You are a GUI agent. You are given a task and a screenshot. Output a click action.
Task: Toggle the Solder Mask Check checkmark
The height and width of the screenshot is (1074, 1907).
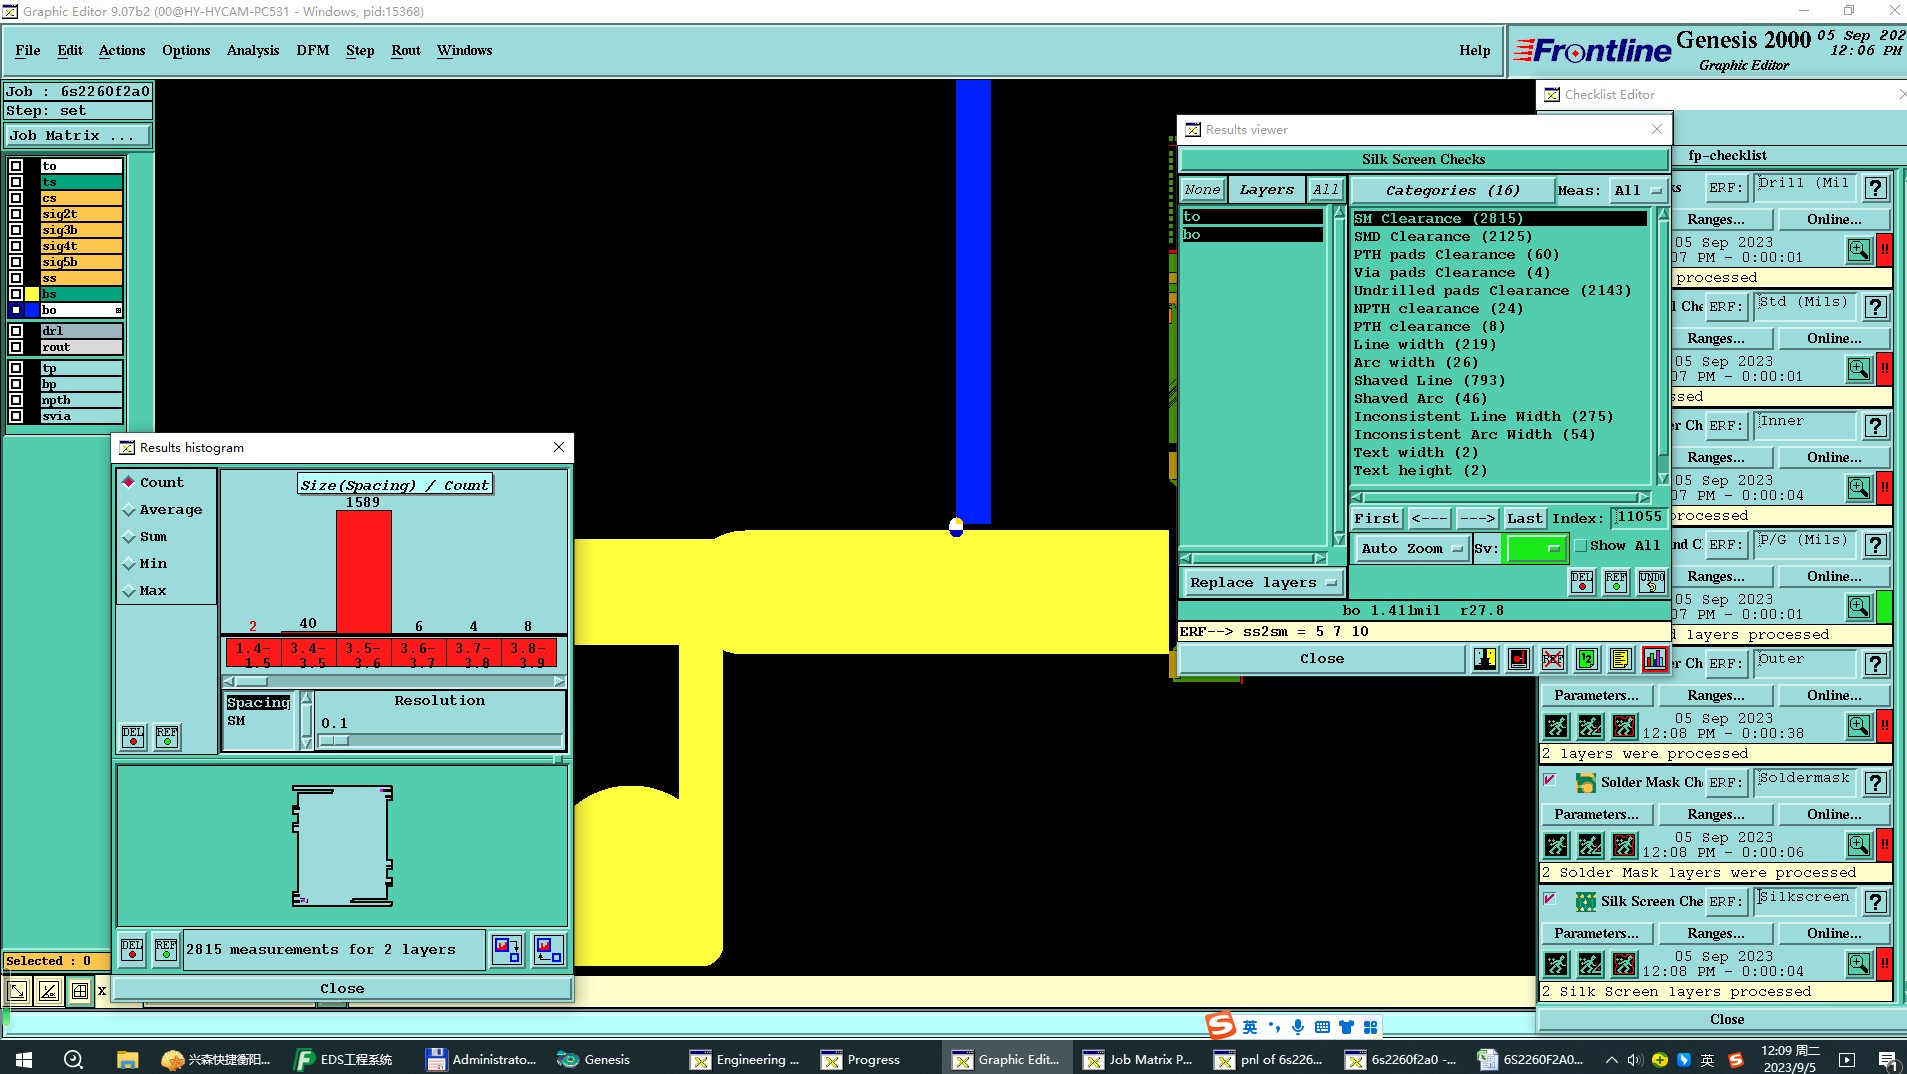pos(1550,780)
